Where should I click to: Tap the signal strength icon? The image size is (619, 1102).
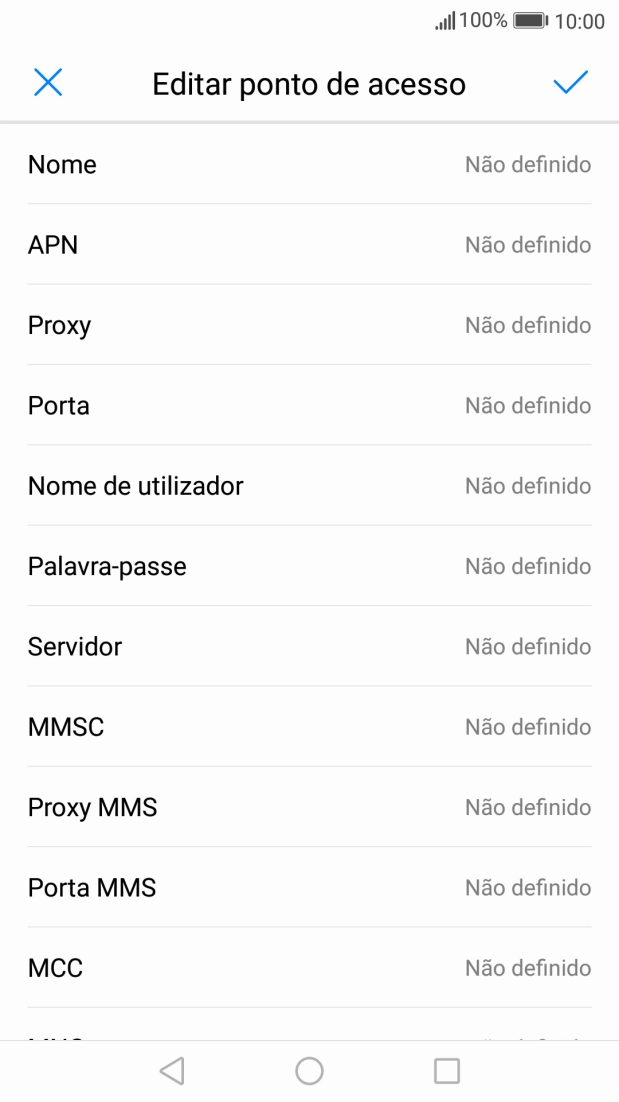[445, 21]
